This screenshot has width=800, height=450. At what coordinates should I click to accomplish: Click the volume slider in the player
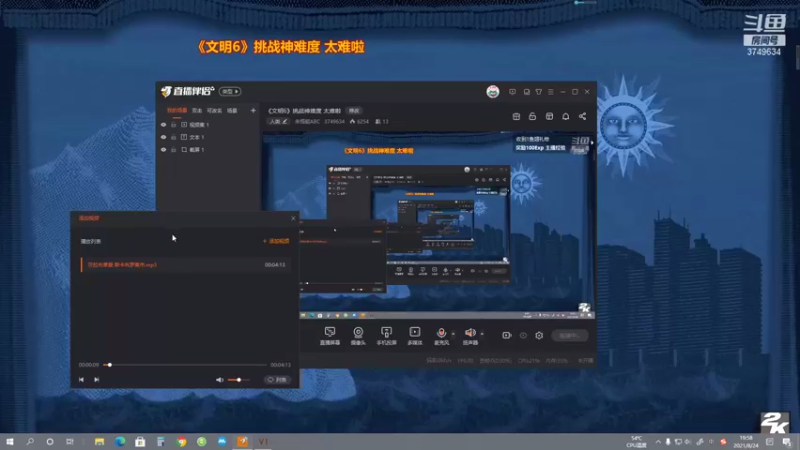239,380
